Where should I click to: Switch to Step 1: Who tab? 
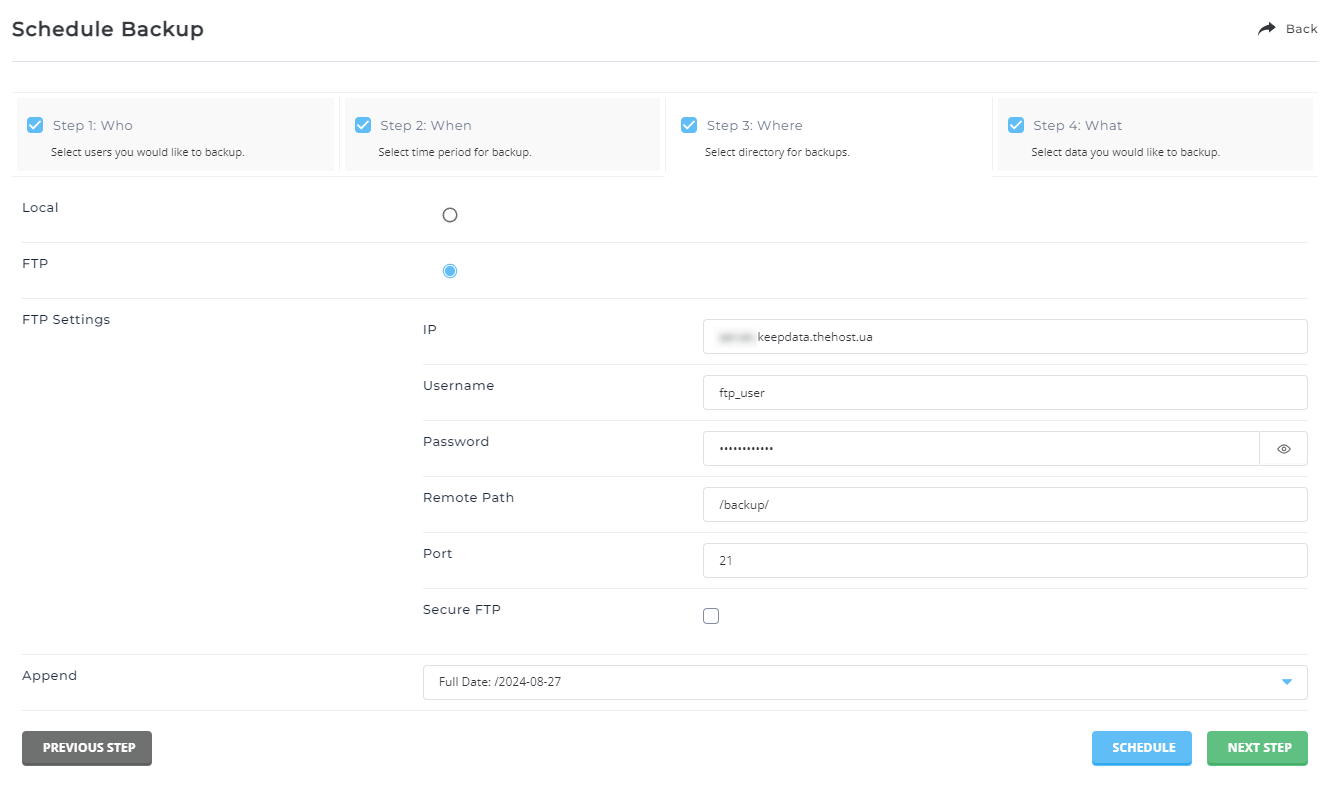(176, 134)
